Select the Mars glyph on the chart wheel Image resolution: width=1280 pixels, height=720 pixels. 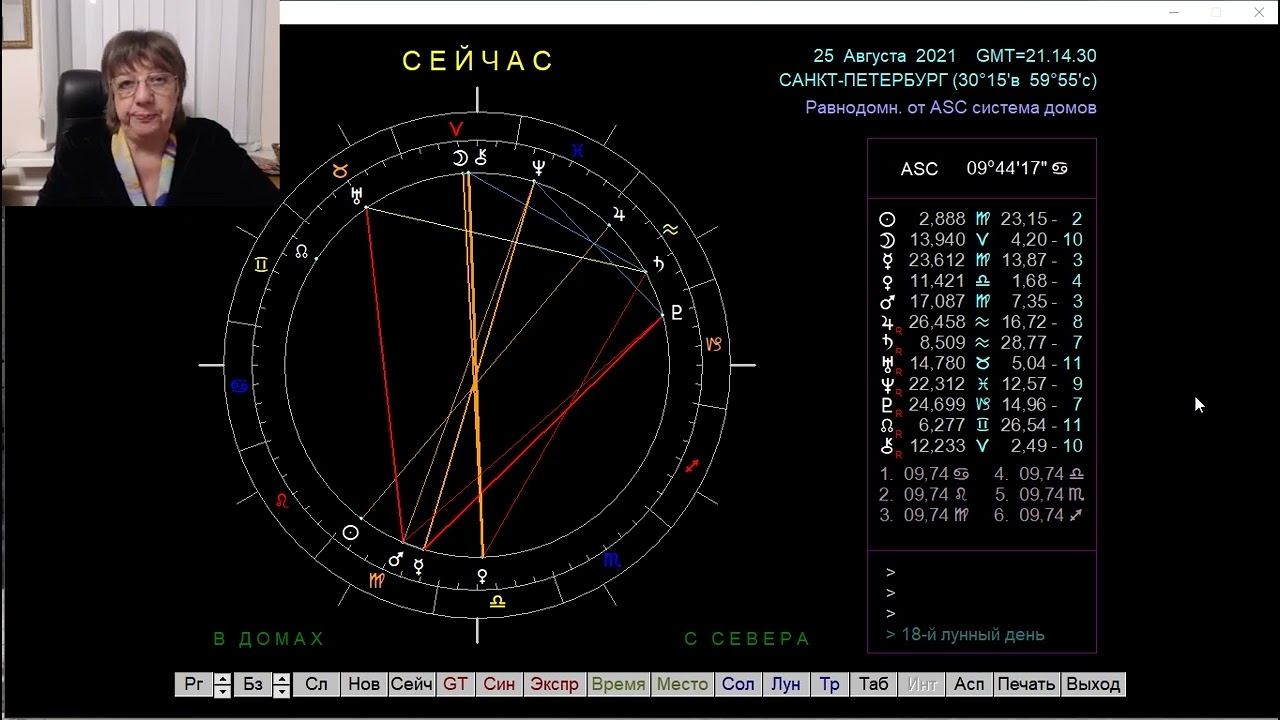pyautogui.click(x=396, y=559)
